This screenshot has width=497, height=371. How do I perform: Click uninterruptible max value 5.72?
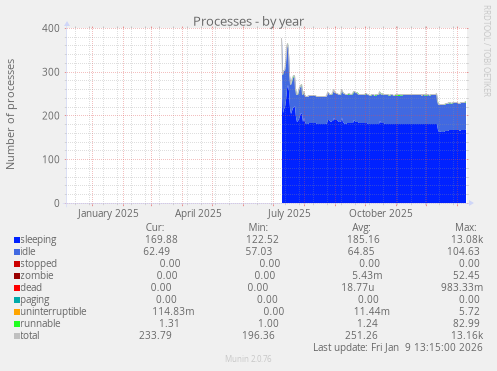point(469,311)
